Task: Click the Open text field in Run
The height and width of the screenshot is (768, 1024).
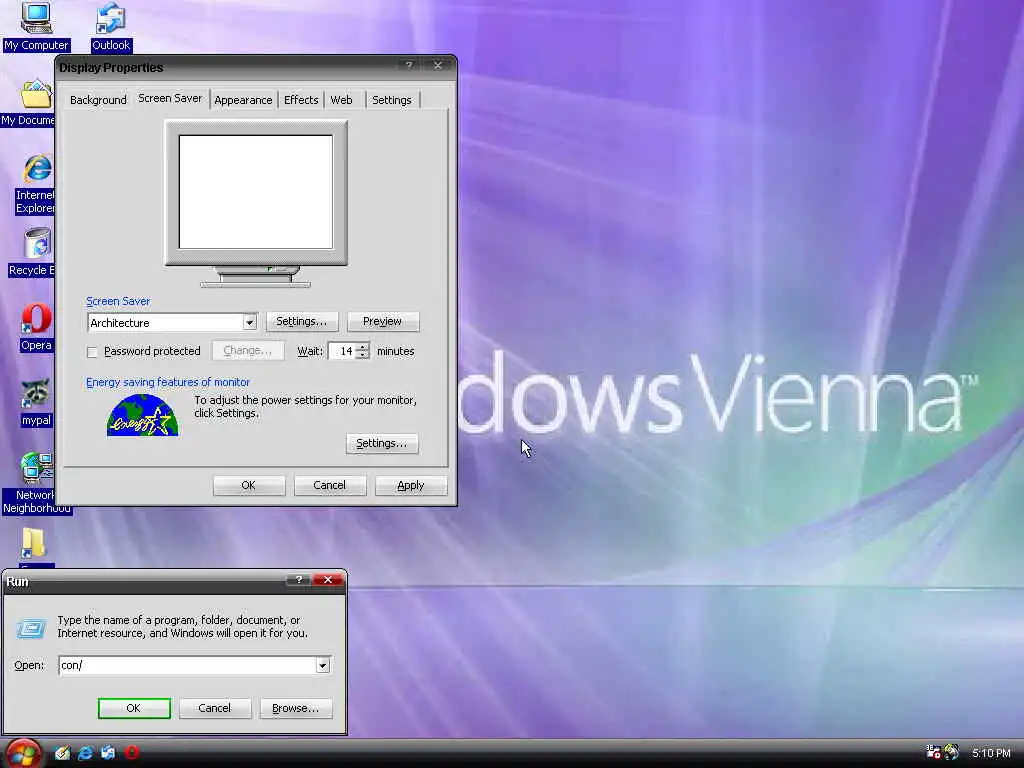Action: tap(187, 665)
